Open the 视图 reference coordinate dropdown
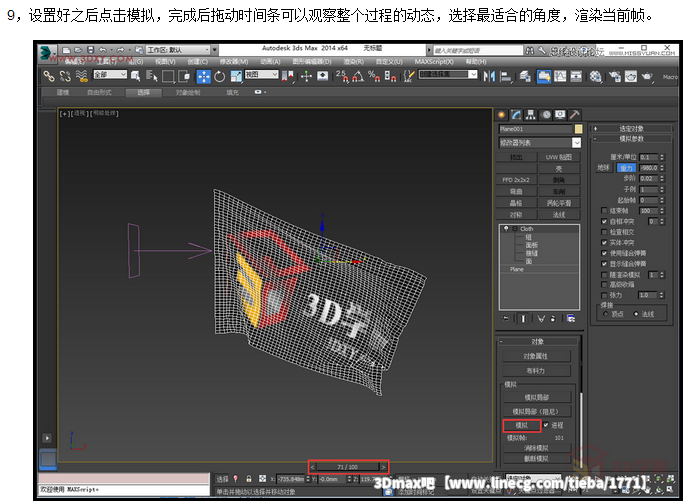Image resolution: width=686 pixels, height=502 pixels. pos(261,75)
